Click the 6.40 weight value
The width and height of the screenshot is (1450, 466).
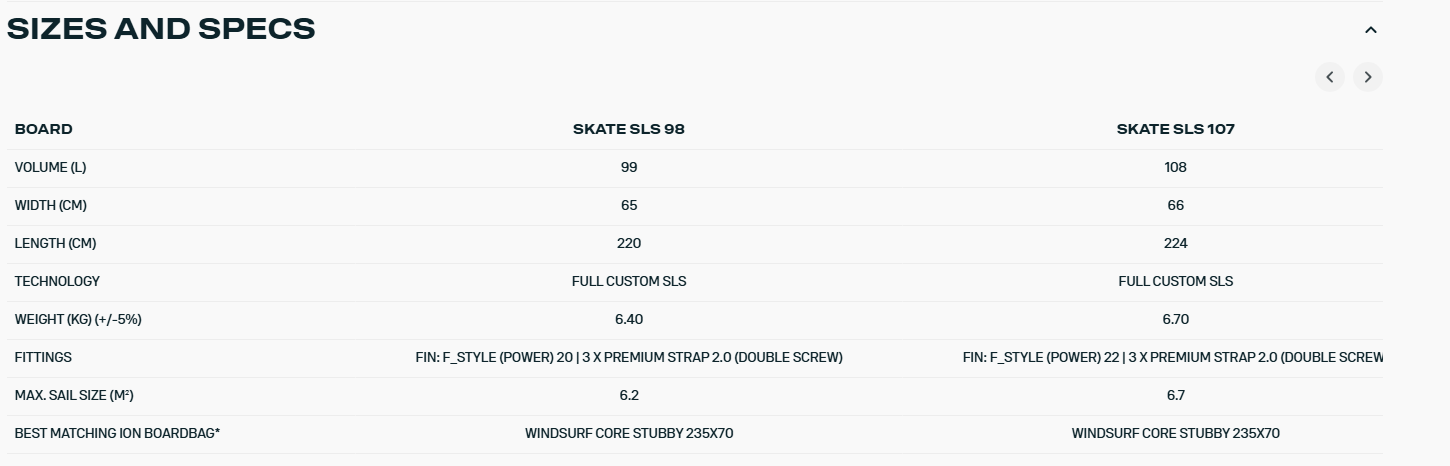click(628, 319)
